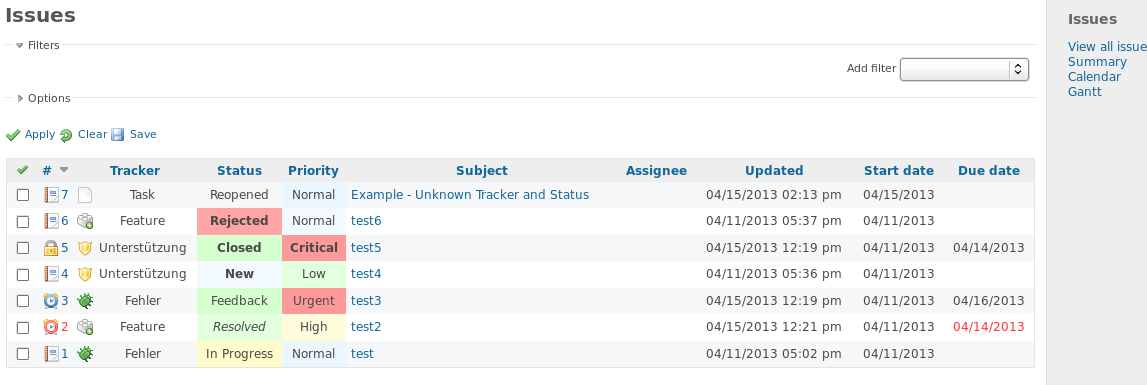Click the test issue link in row 1
1147x385 pixels.
pyautogui.click(x=362, y=354)
